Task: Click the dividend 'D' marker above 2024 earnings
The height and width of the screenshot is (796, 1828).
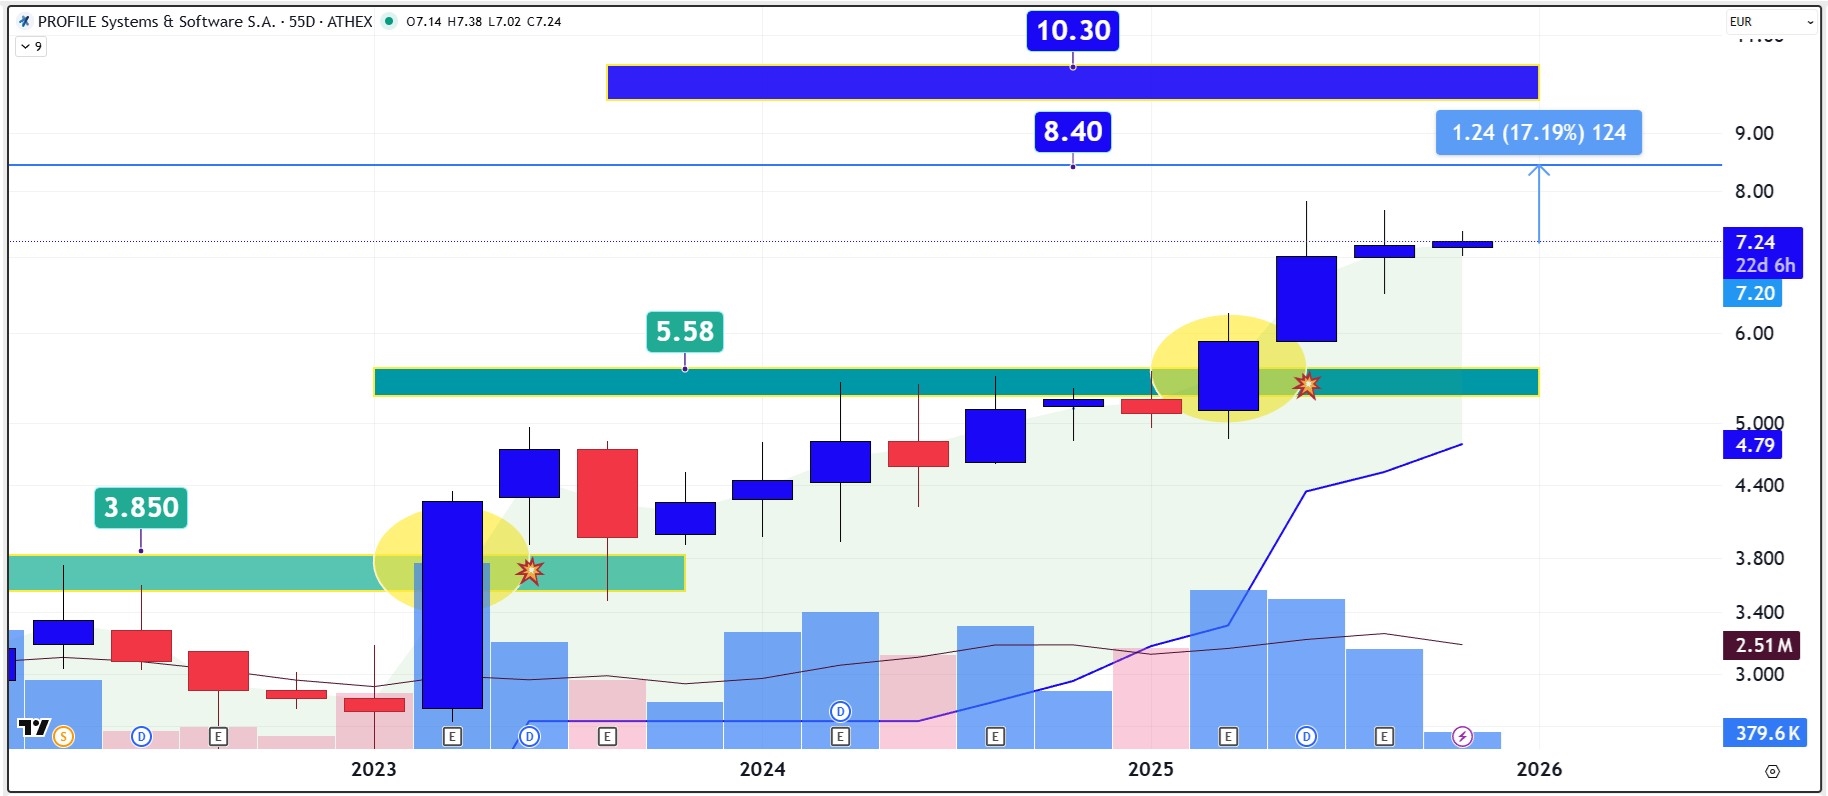Action: pos(840,711)
